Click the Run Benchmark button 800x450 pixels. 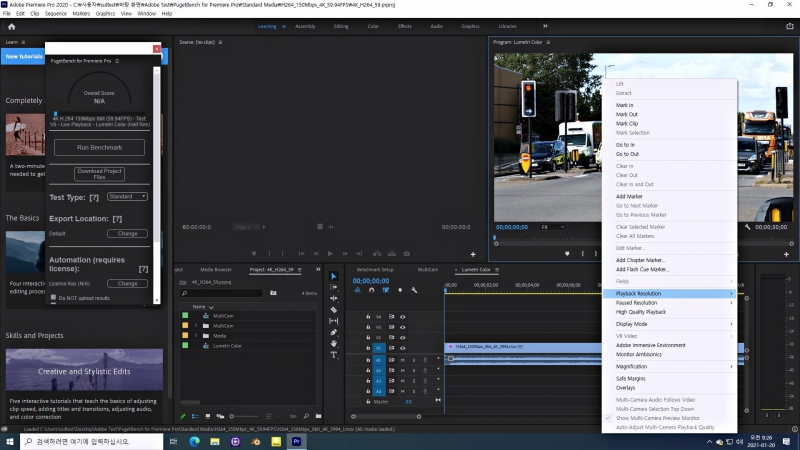[x=99, y=147]
